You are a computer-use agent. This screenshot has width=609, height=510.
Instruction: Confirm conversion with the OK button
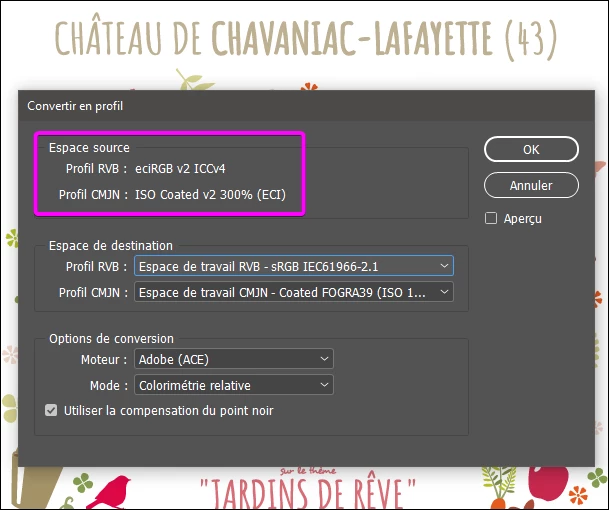coord(531,149)
